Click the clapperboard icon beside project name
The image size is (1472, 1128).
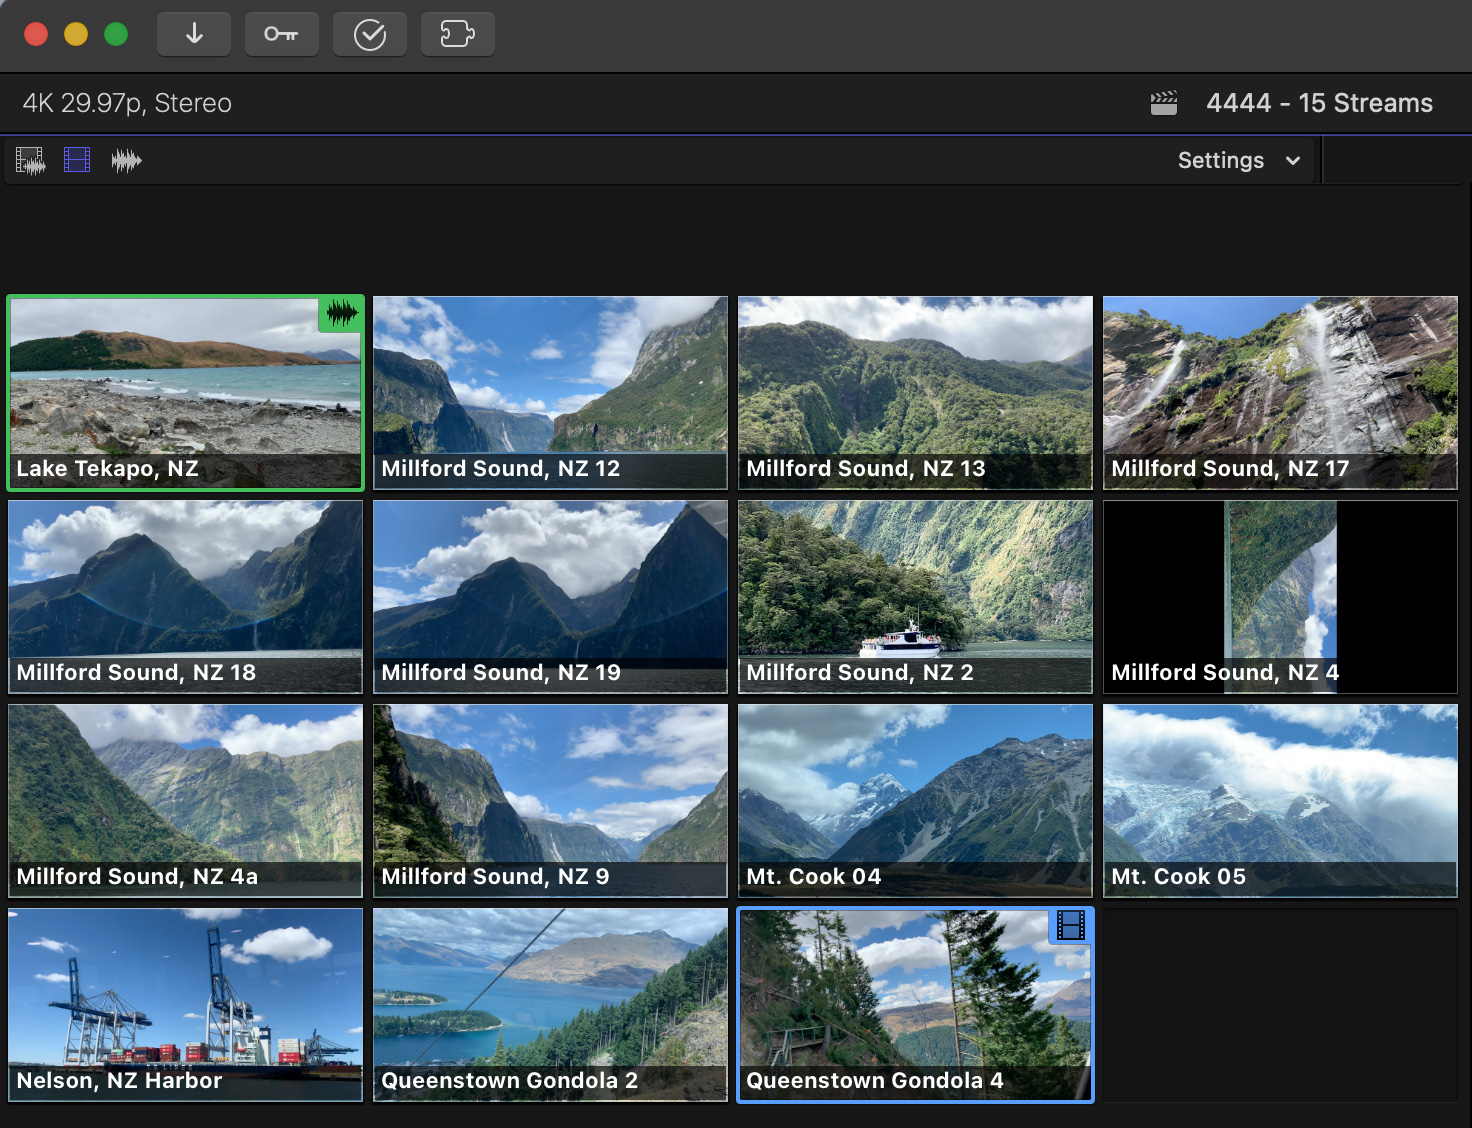tap(1164, 103)
